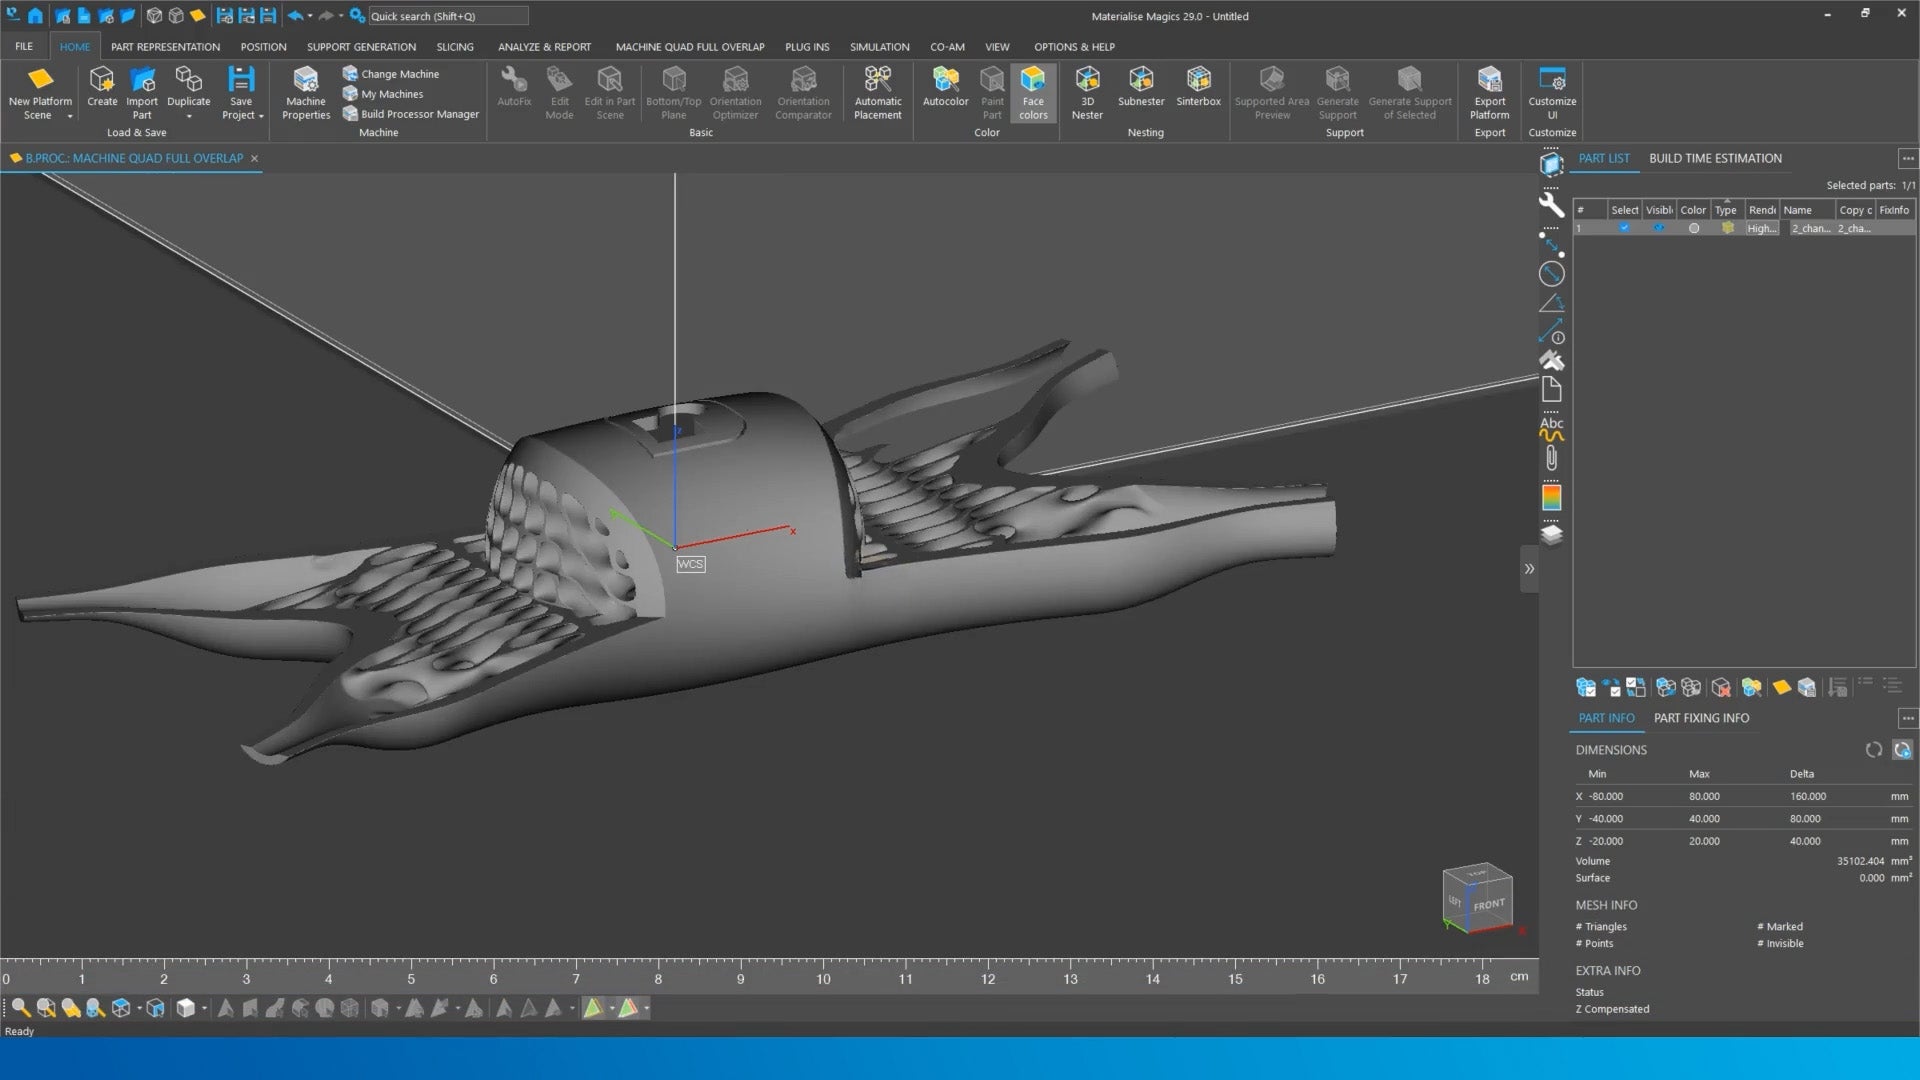
Task: Toggle visibility eye of part 1
Action: 1659,228
